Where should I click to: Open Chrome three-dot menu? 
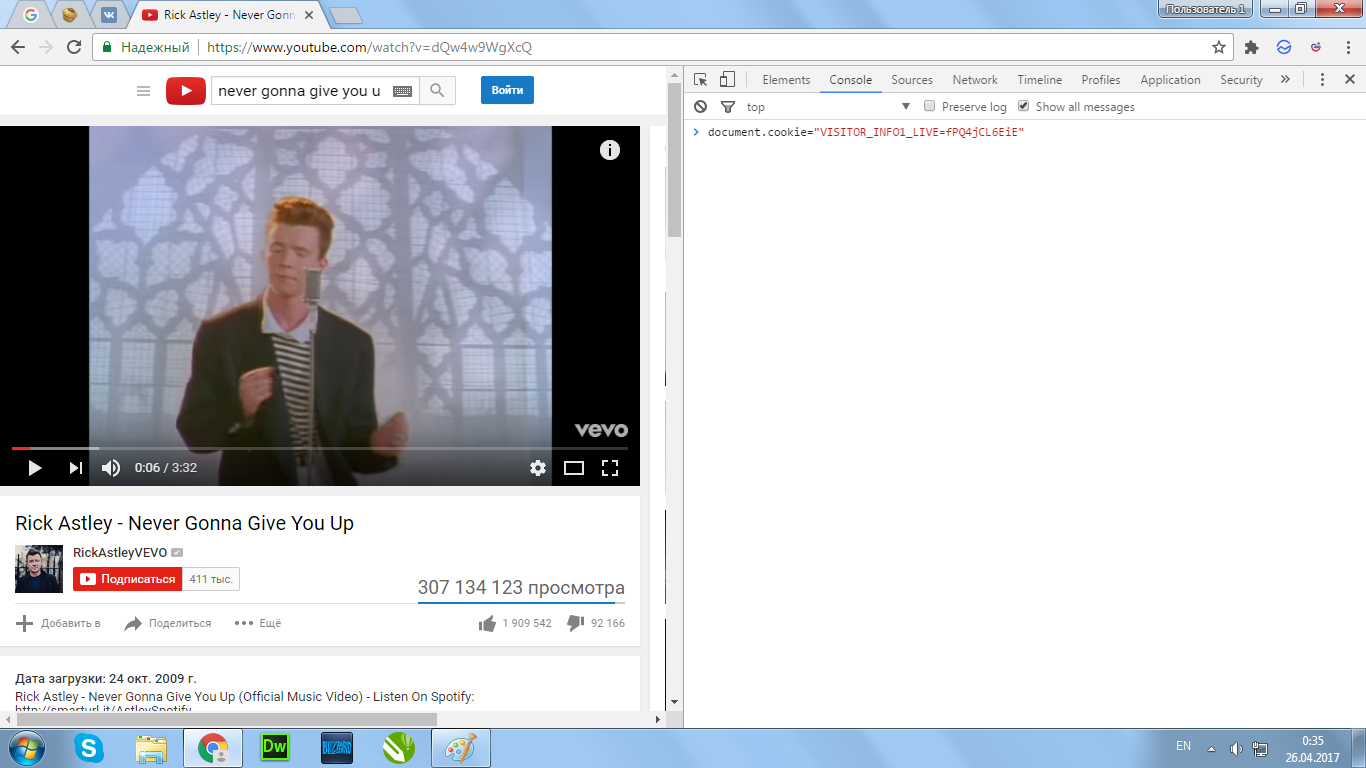coord(1346,47)
